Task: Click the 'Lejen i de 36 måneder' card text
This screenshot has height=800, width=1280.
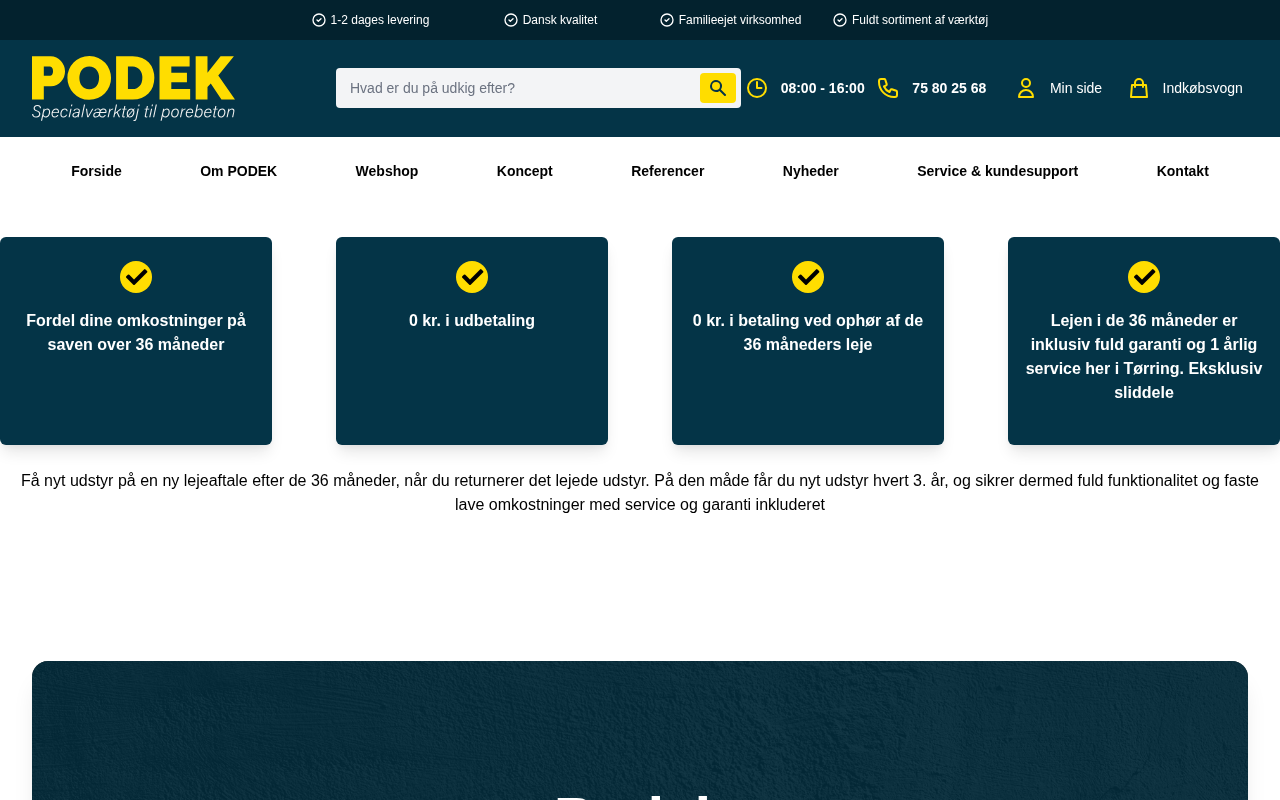Action: tap(1144, 357)
